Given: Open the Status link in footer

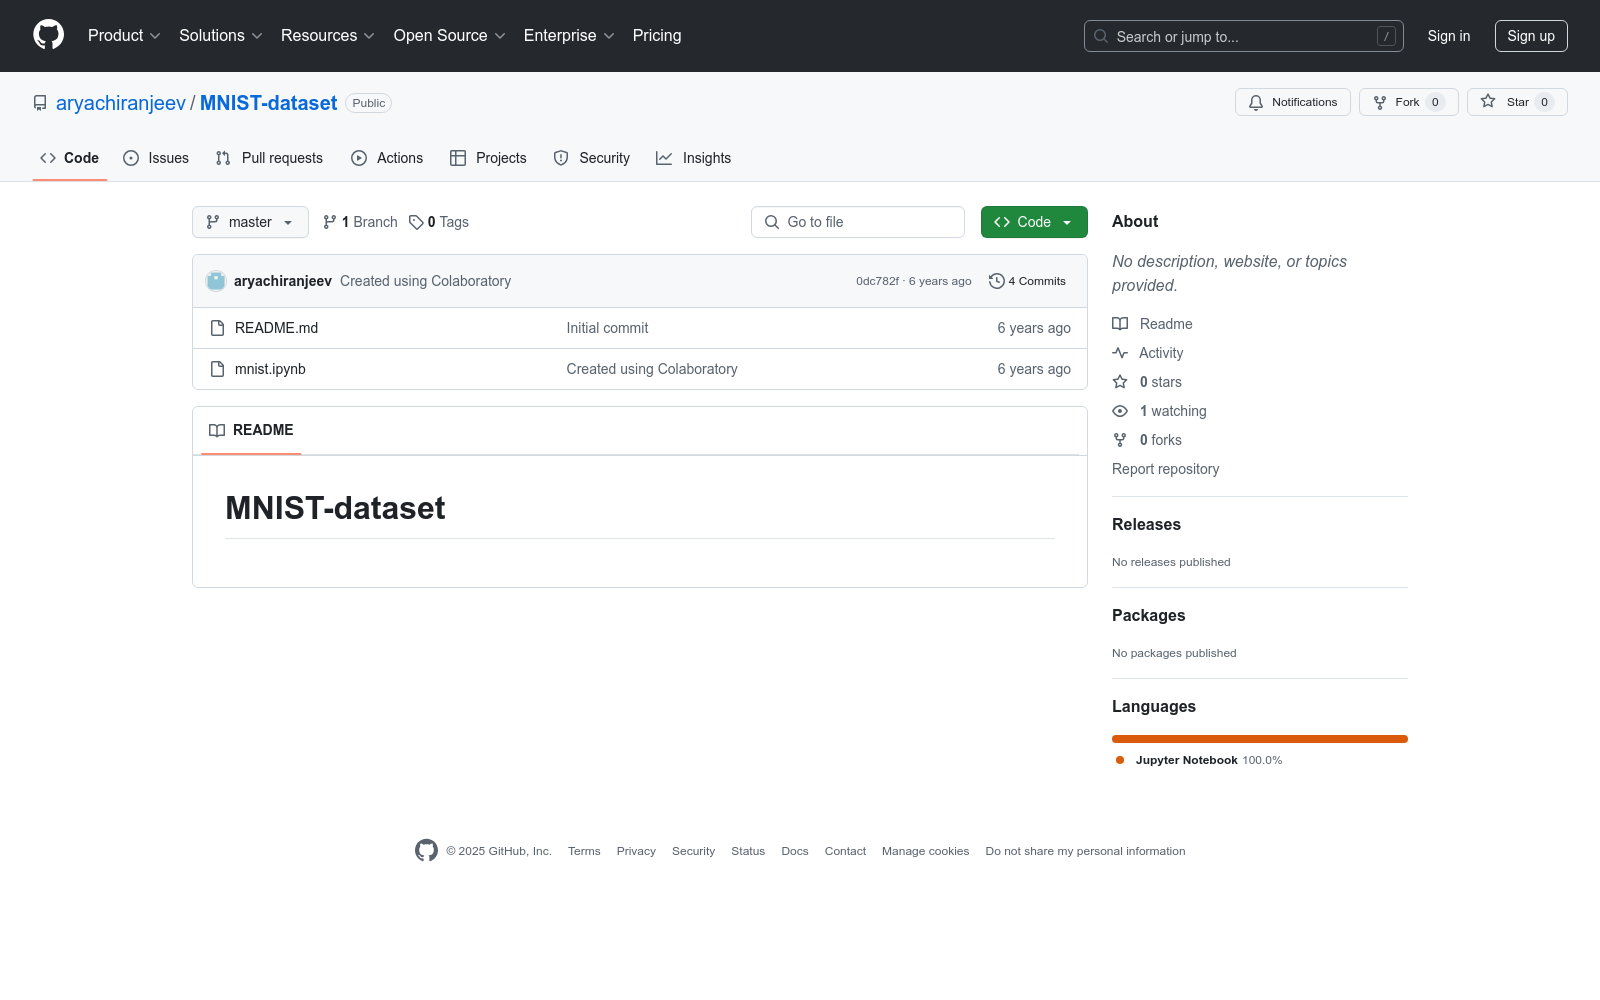Looking at the screenshot, I should pos(748,851).
